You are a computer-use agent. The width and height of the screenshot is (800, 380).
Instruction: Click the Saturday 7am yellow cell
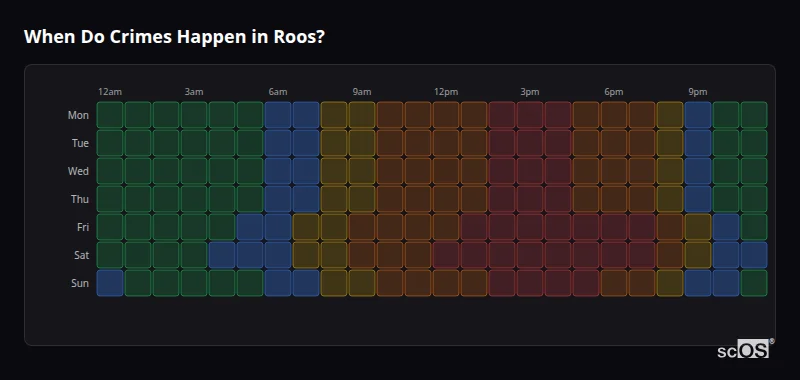306,255
